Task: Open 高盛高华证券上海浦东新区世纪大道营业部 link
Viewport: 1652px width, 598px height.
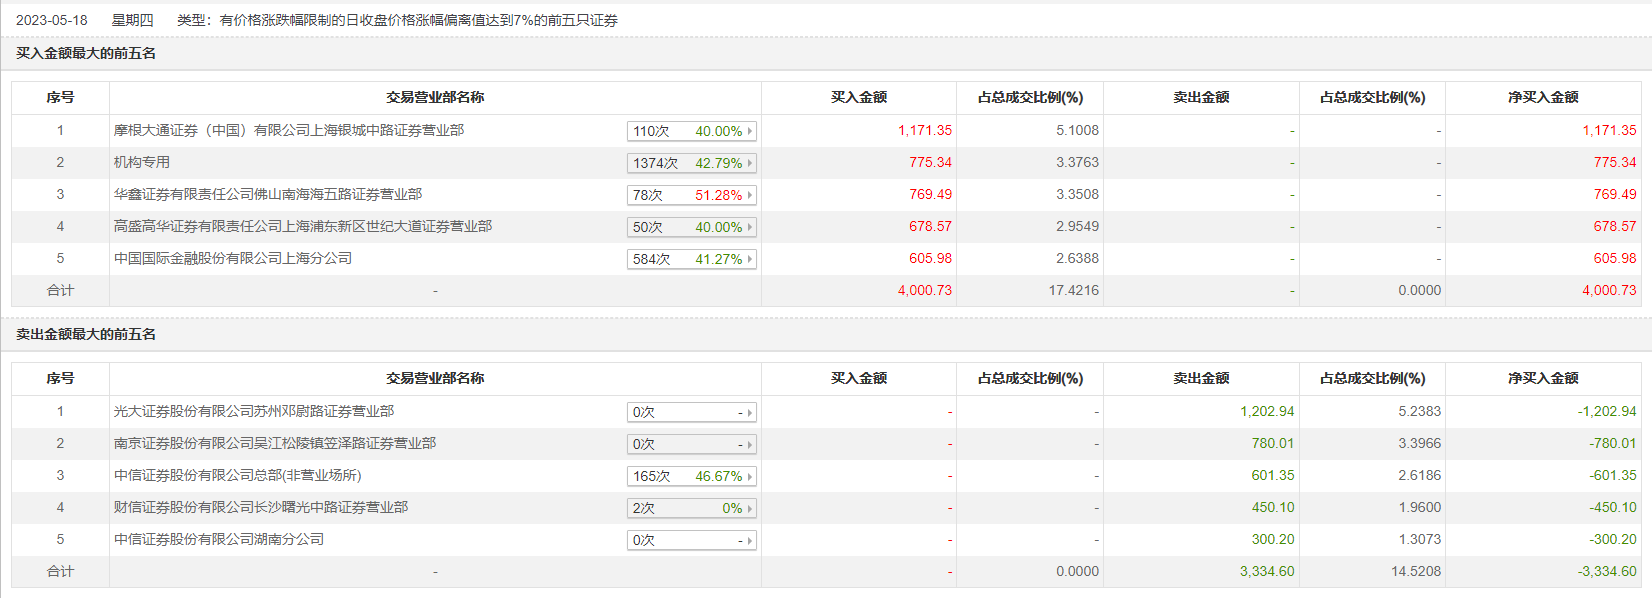Action: point(303,226)
